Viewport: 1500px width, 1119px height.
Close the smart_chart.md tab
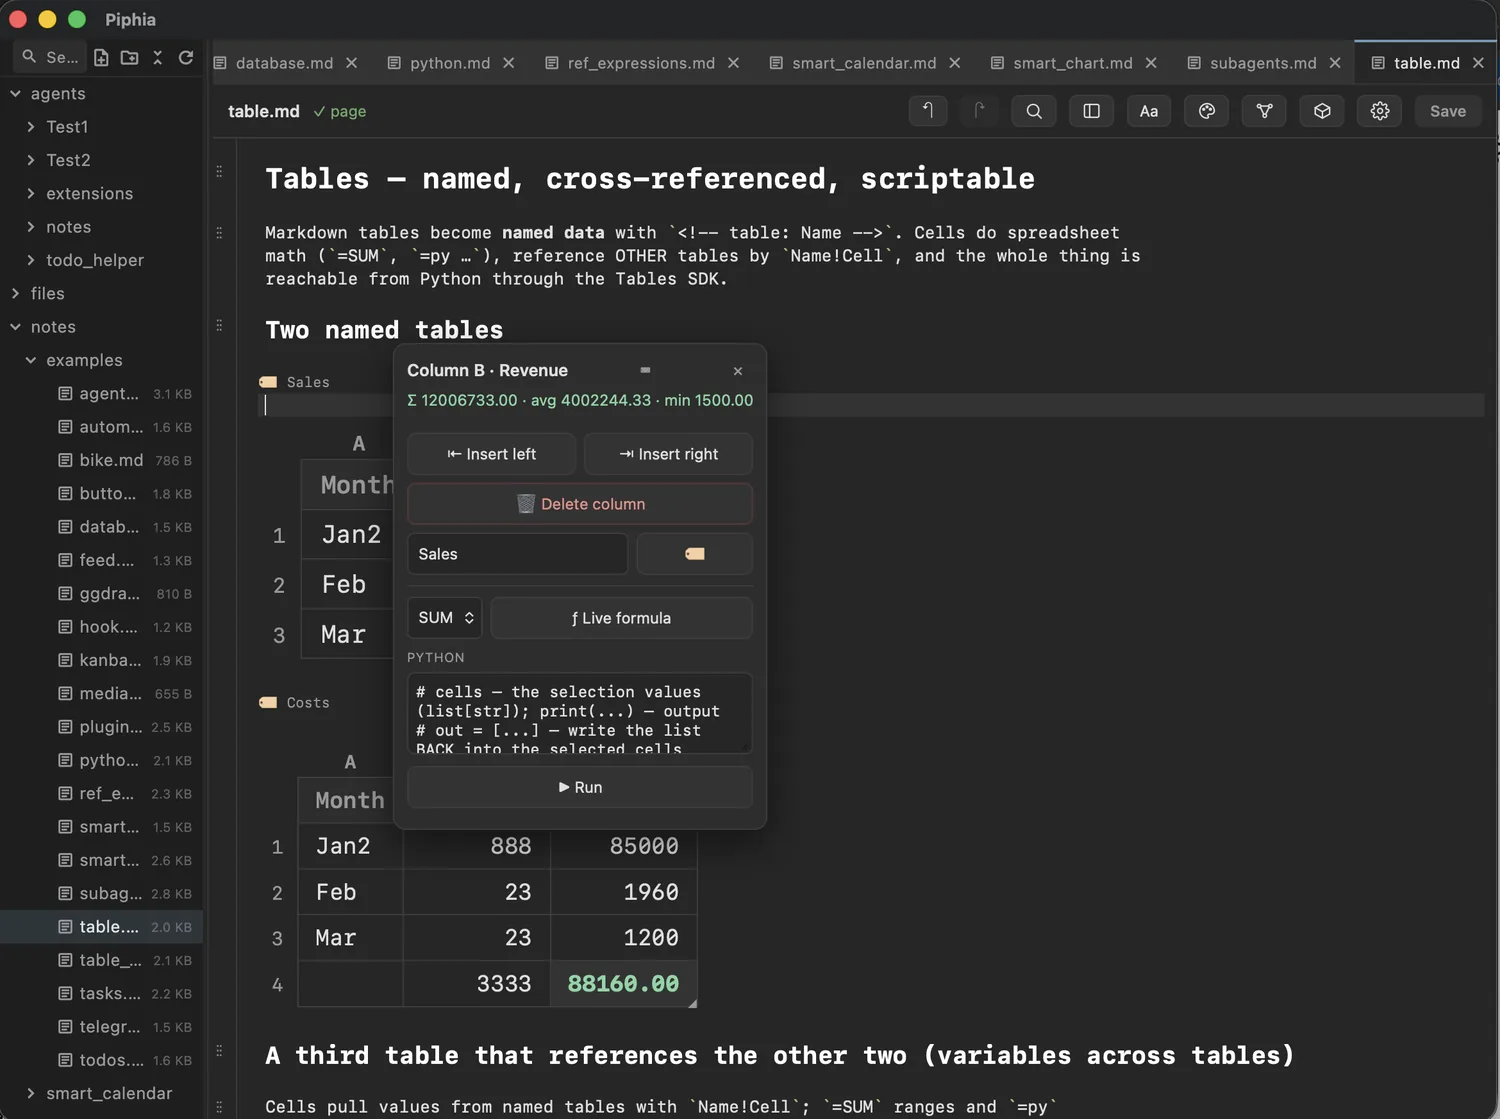click(x=1151, y=63)
